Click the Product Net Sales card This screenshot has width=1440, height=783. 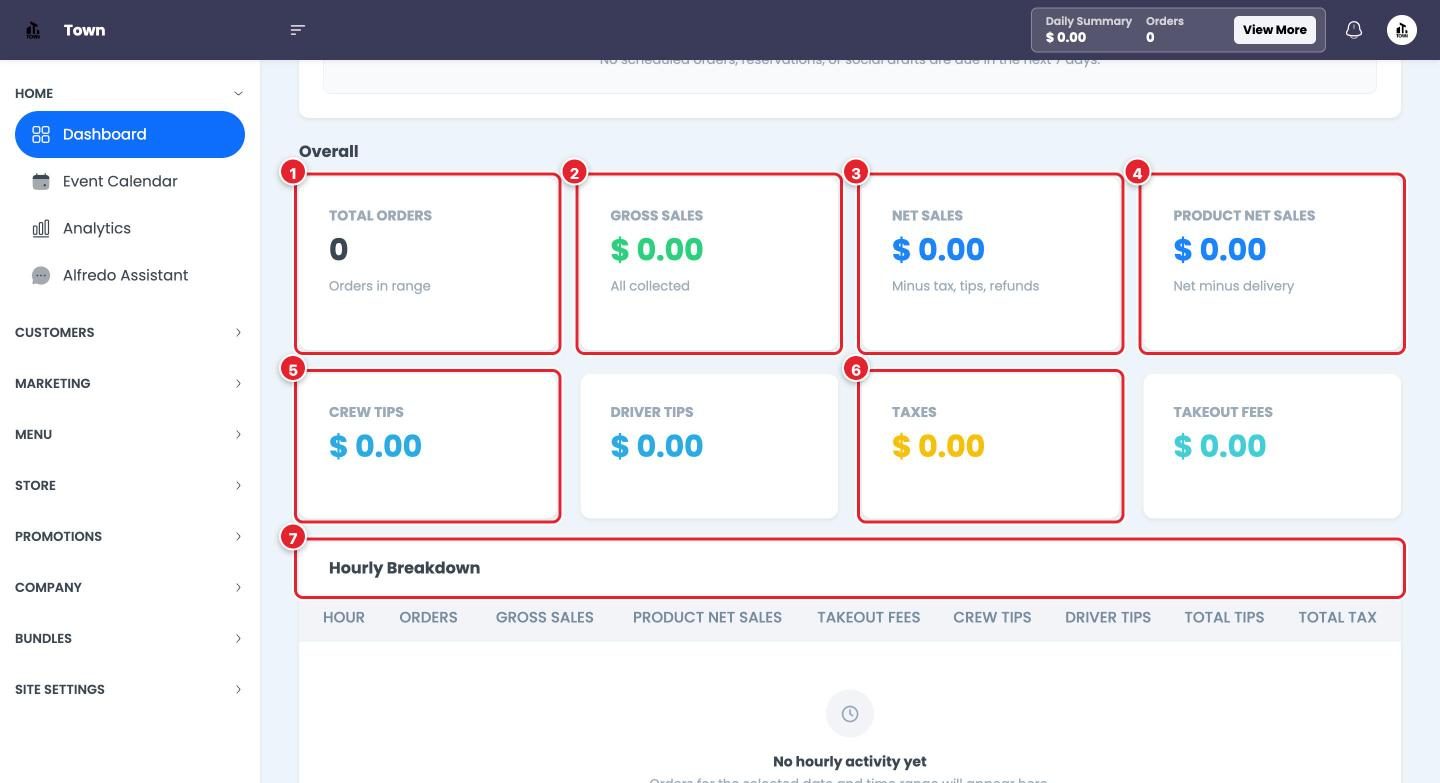coord(1272,264)
